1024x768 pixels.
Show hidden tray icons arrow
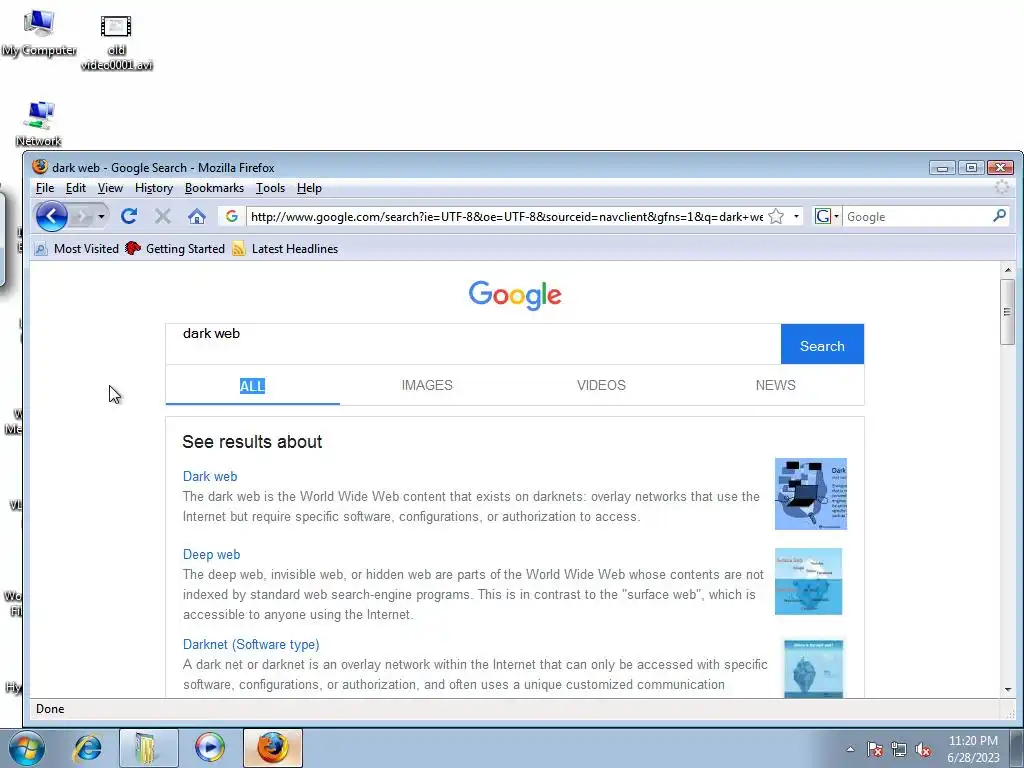850,749
